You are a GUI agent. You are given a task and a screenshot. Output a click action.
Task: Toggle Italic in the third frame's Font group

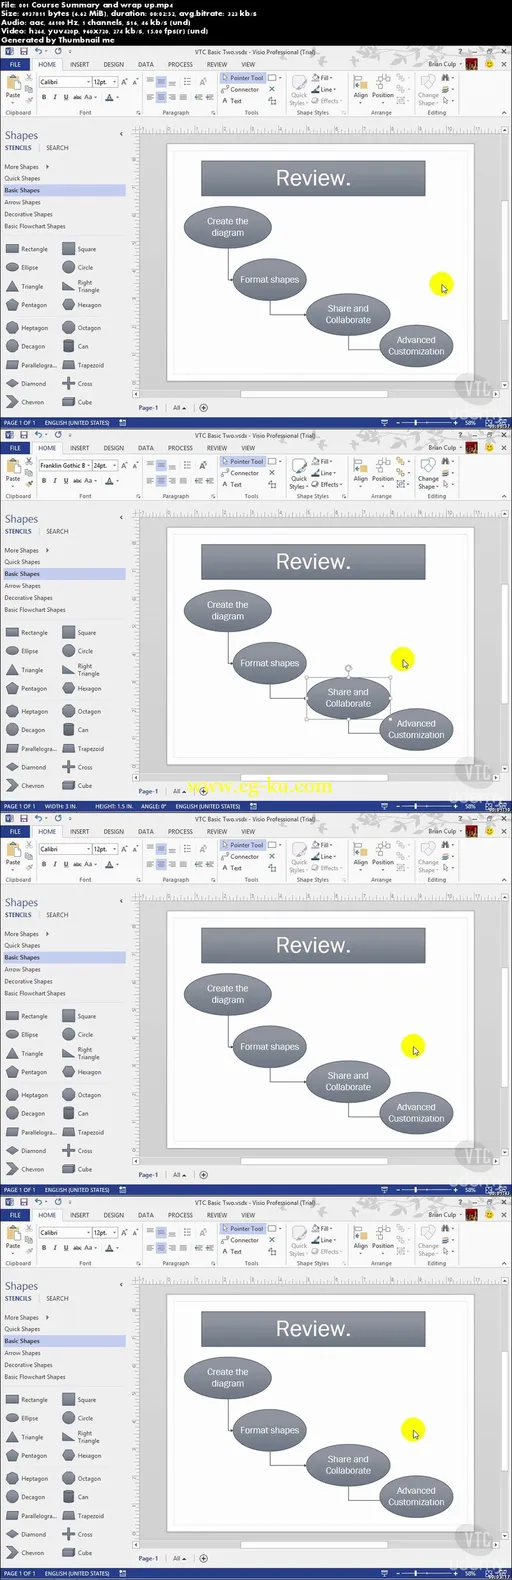[55, 865]
